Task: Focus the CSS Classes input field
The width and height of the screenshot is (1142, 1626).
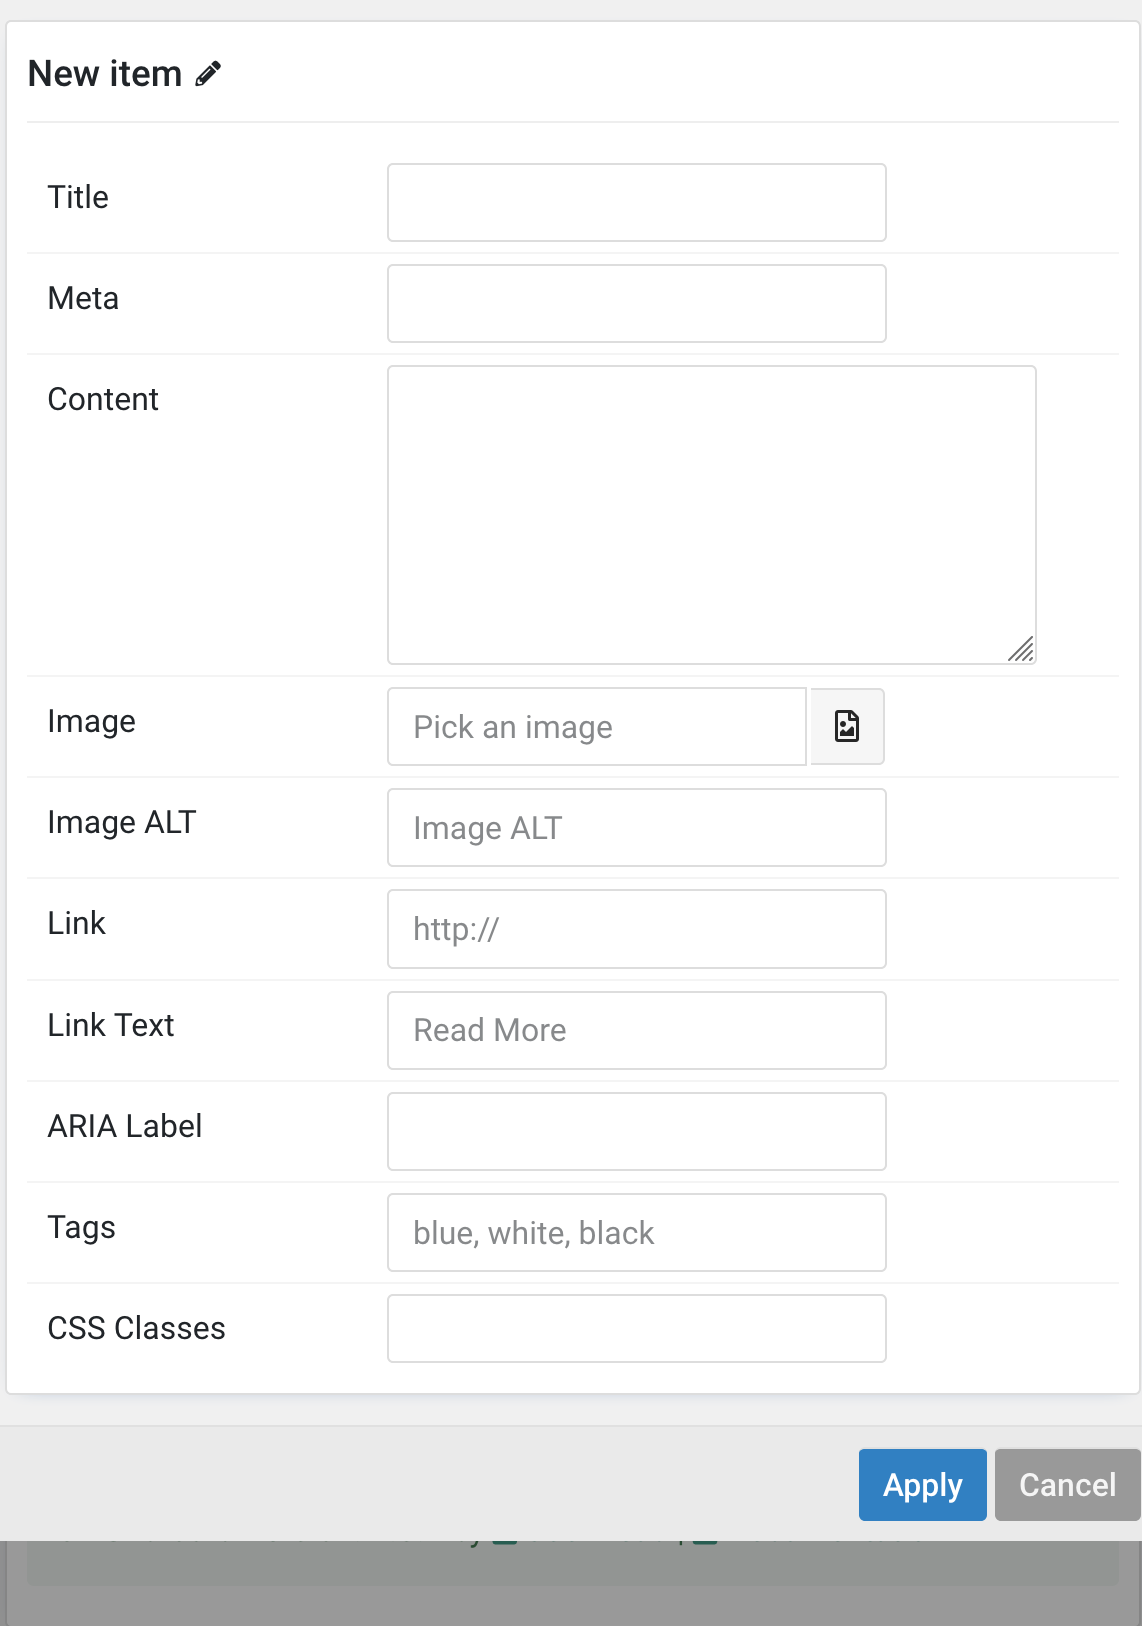Action: [x=637, y=1328]
